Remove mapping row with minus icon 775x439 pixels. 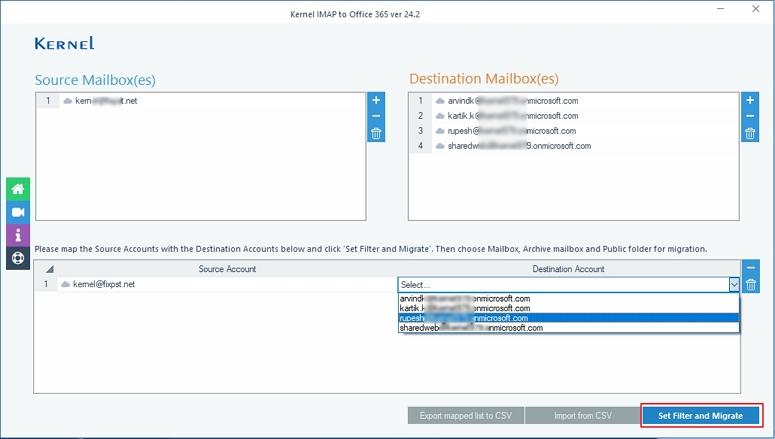[751, 268]
